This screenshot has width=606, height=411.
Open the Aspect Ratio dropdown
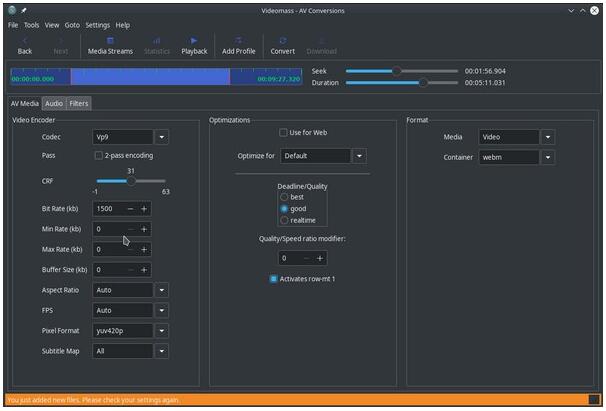click(x=131, y=290)
